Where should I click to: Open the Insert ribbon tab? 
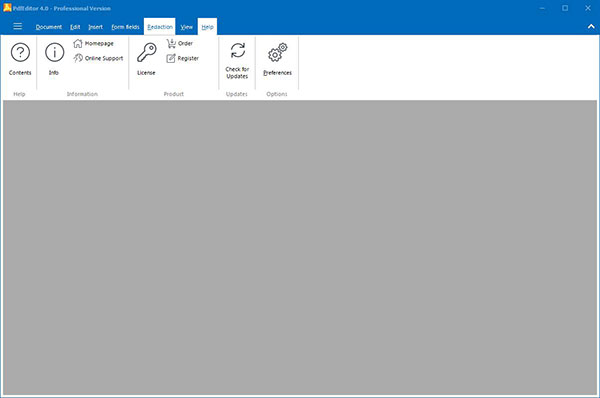[95, 27]
